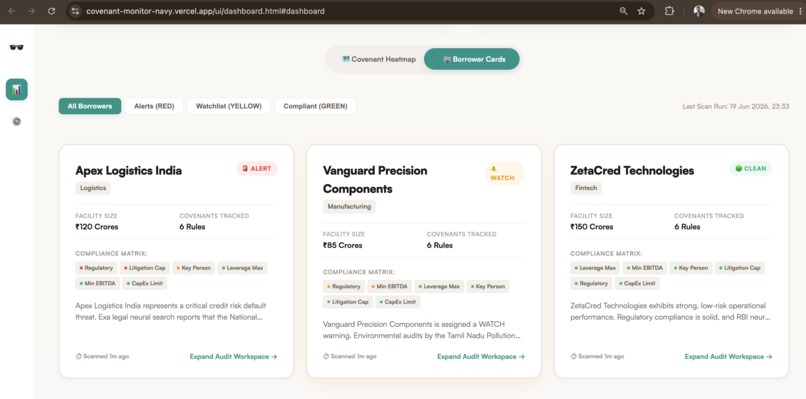The width and height of the screenshot is (806, 399).
Task: Expand Audit Workspace for Apex Logistics India
Action: tap(233, 356)
